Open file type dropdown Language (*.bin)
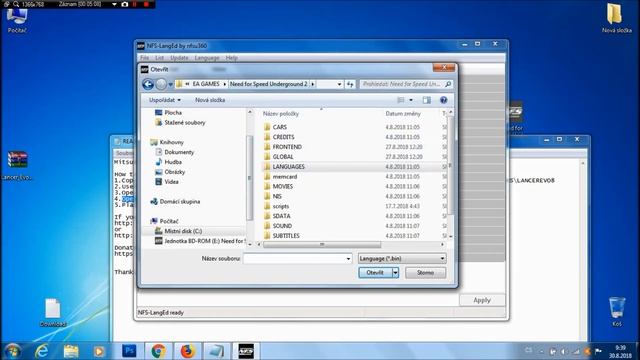This screenshot has height=360, width=640. click(402, 258)
